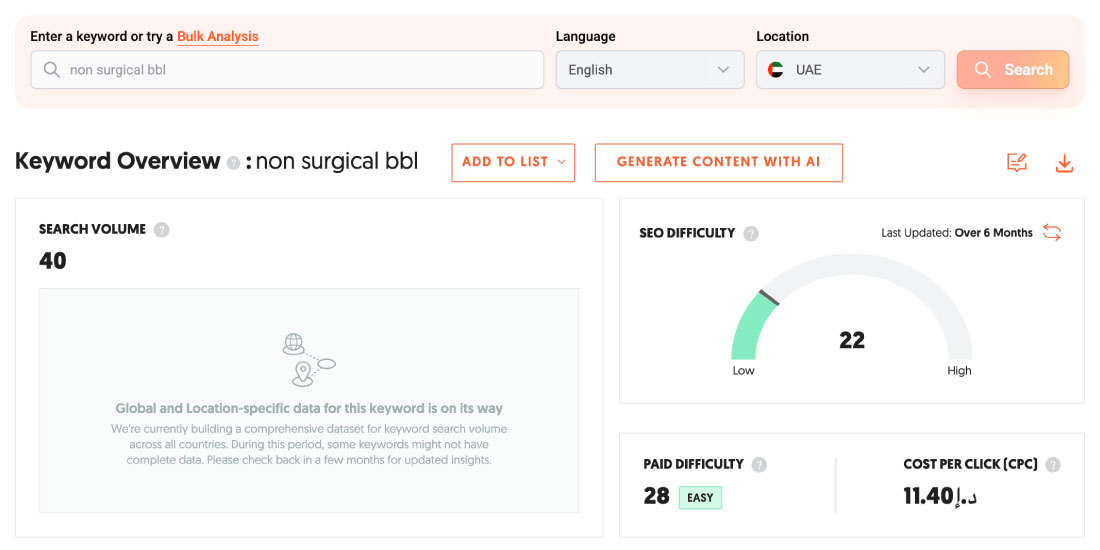
Task: Click the keyword input field
Action: (300, 70)
